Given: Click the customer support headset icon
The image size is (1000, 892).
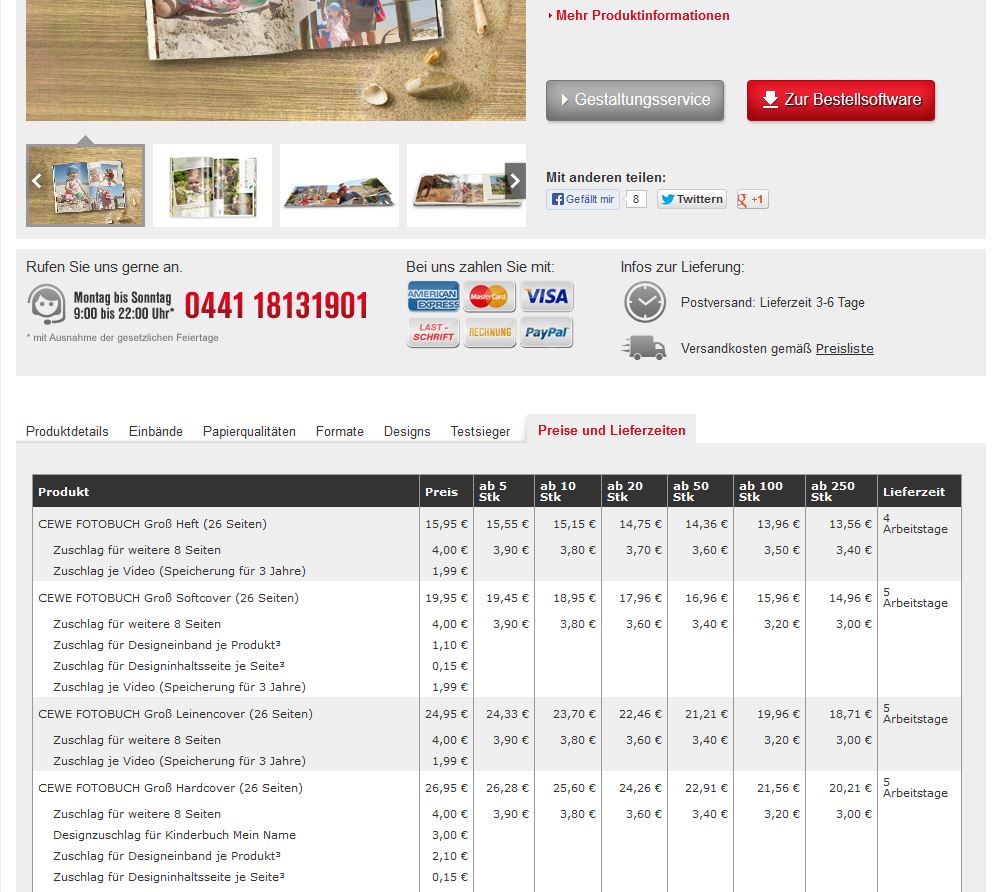Looking at the screenshot, I should (x=47, y=304).
